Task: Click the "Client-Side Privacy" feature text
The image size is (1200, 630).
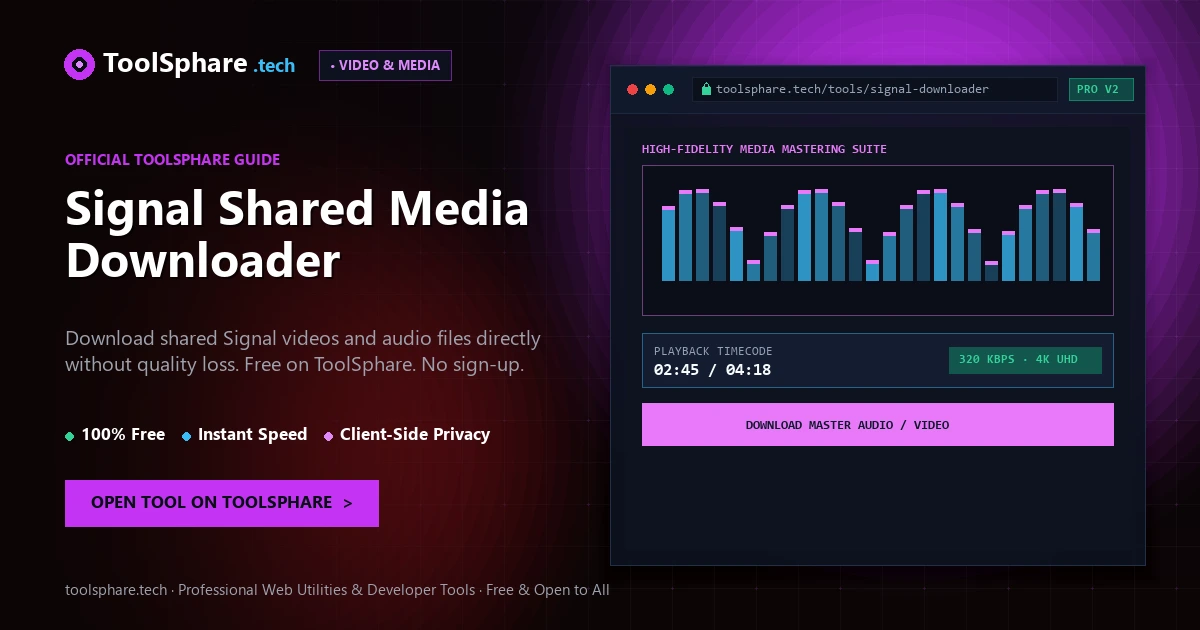Action: (415, 434)
